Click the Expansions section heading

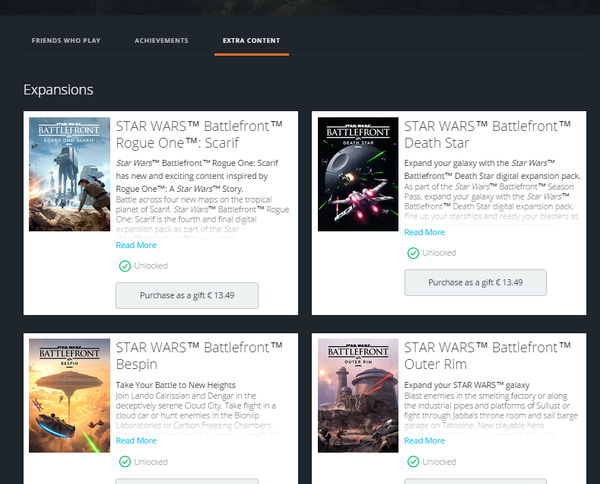point(58,90)
